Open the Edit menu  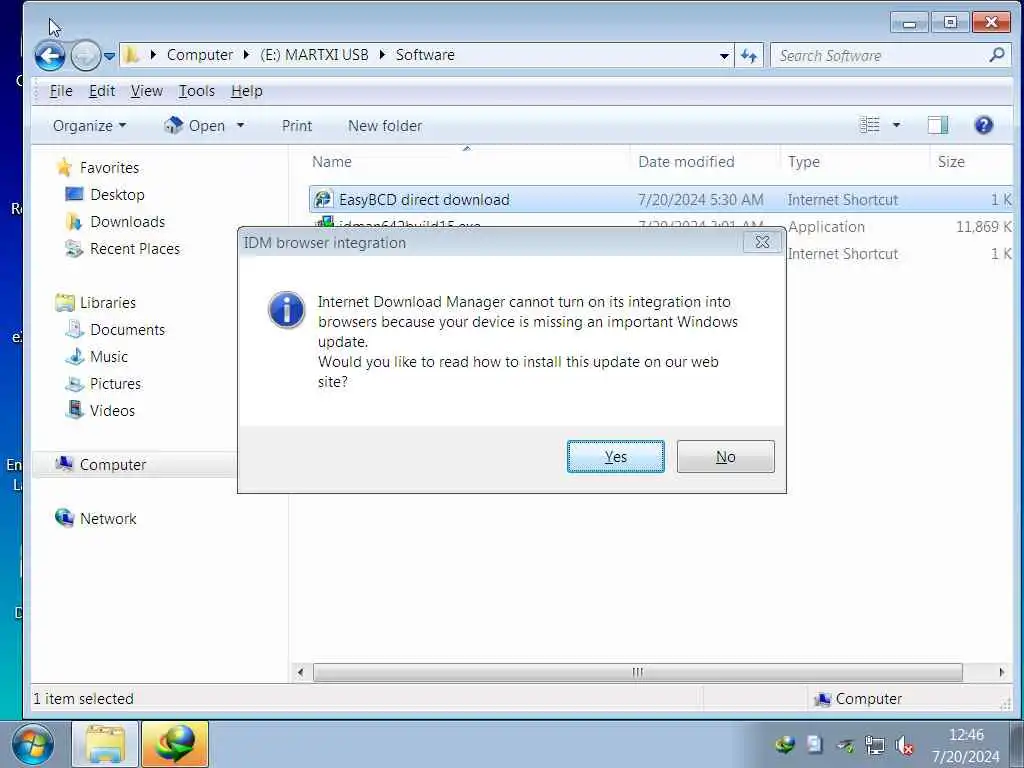point(102,91)
